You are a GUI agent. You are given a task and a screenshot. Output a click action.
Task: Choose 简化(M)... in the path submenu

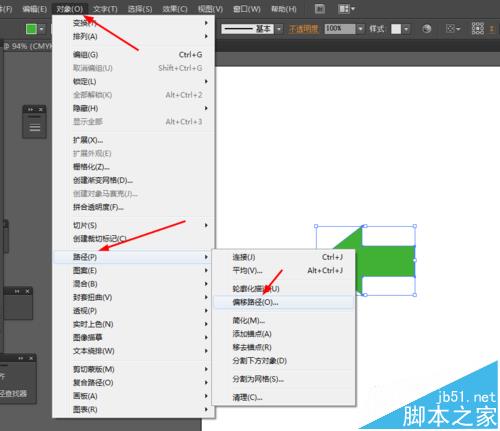click(284, 321)
